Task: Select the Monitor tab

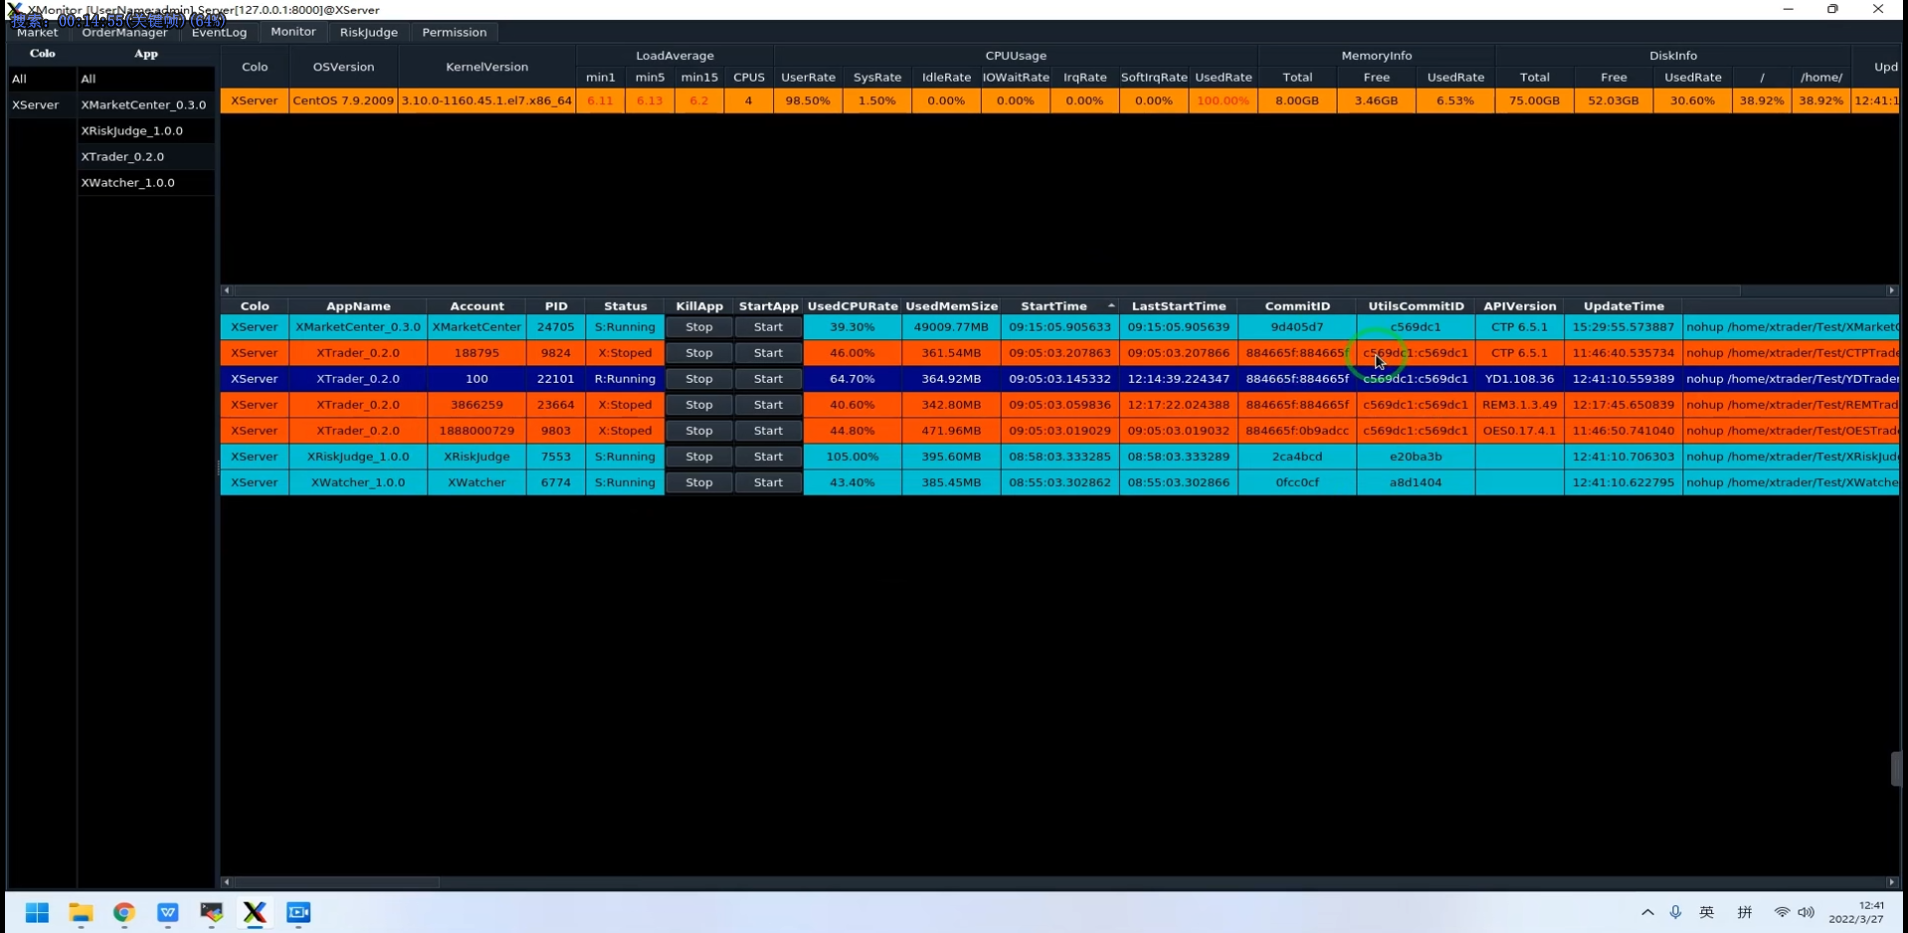Action: point(293,32)
